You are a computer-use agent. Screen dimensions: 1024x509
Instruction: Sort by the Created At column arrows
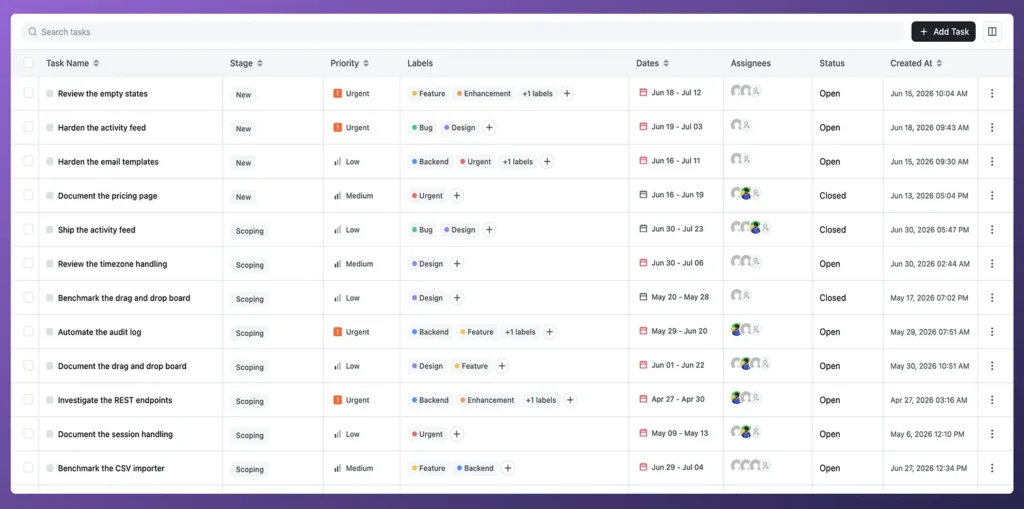(939, 63)
